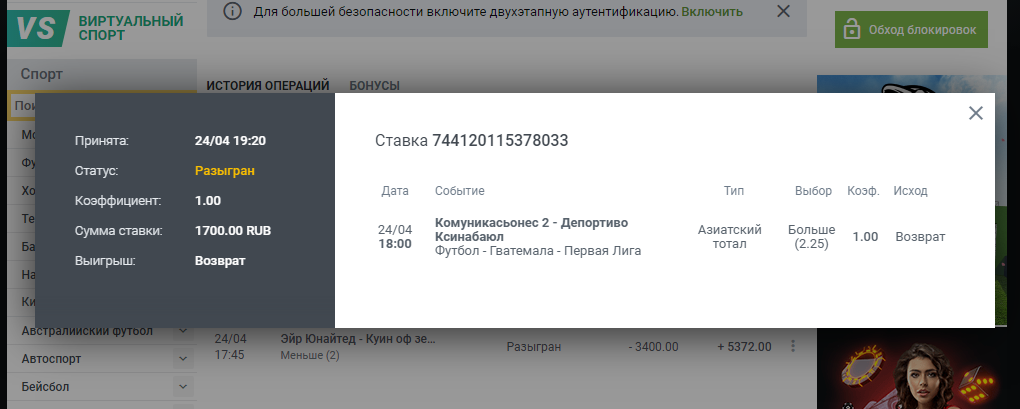
Task: Select the История операций tab
Action: tap(268, 85)
